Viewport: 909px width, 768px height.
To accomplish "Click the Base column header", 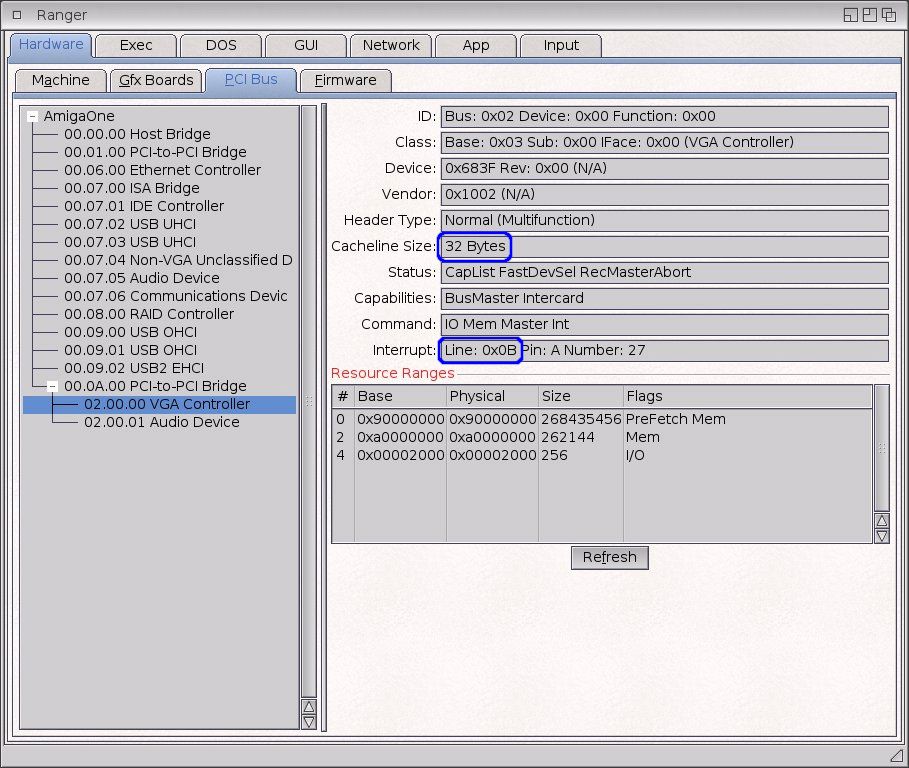I will [400, 396].
